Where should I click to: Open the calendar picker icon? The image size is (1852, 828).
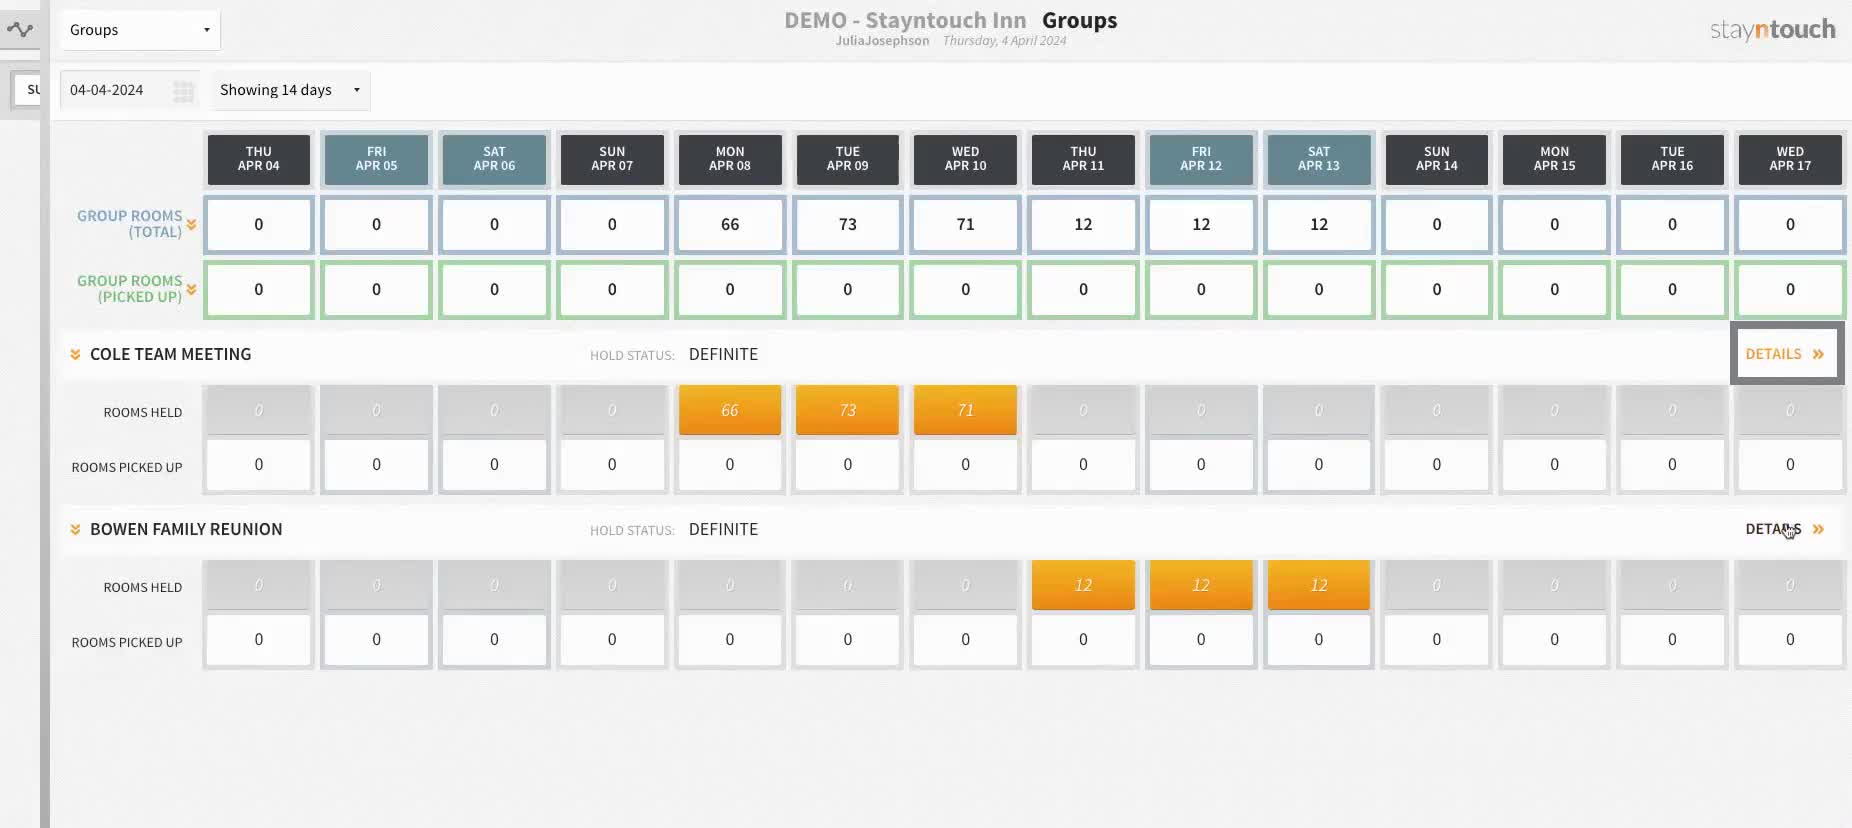tap(183, 91)
